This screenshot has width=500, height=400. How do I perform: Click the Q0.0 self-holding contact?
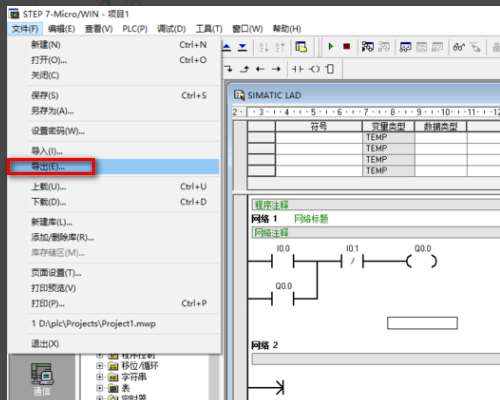283,298
